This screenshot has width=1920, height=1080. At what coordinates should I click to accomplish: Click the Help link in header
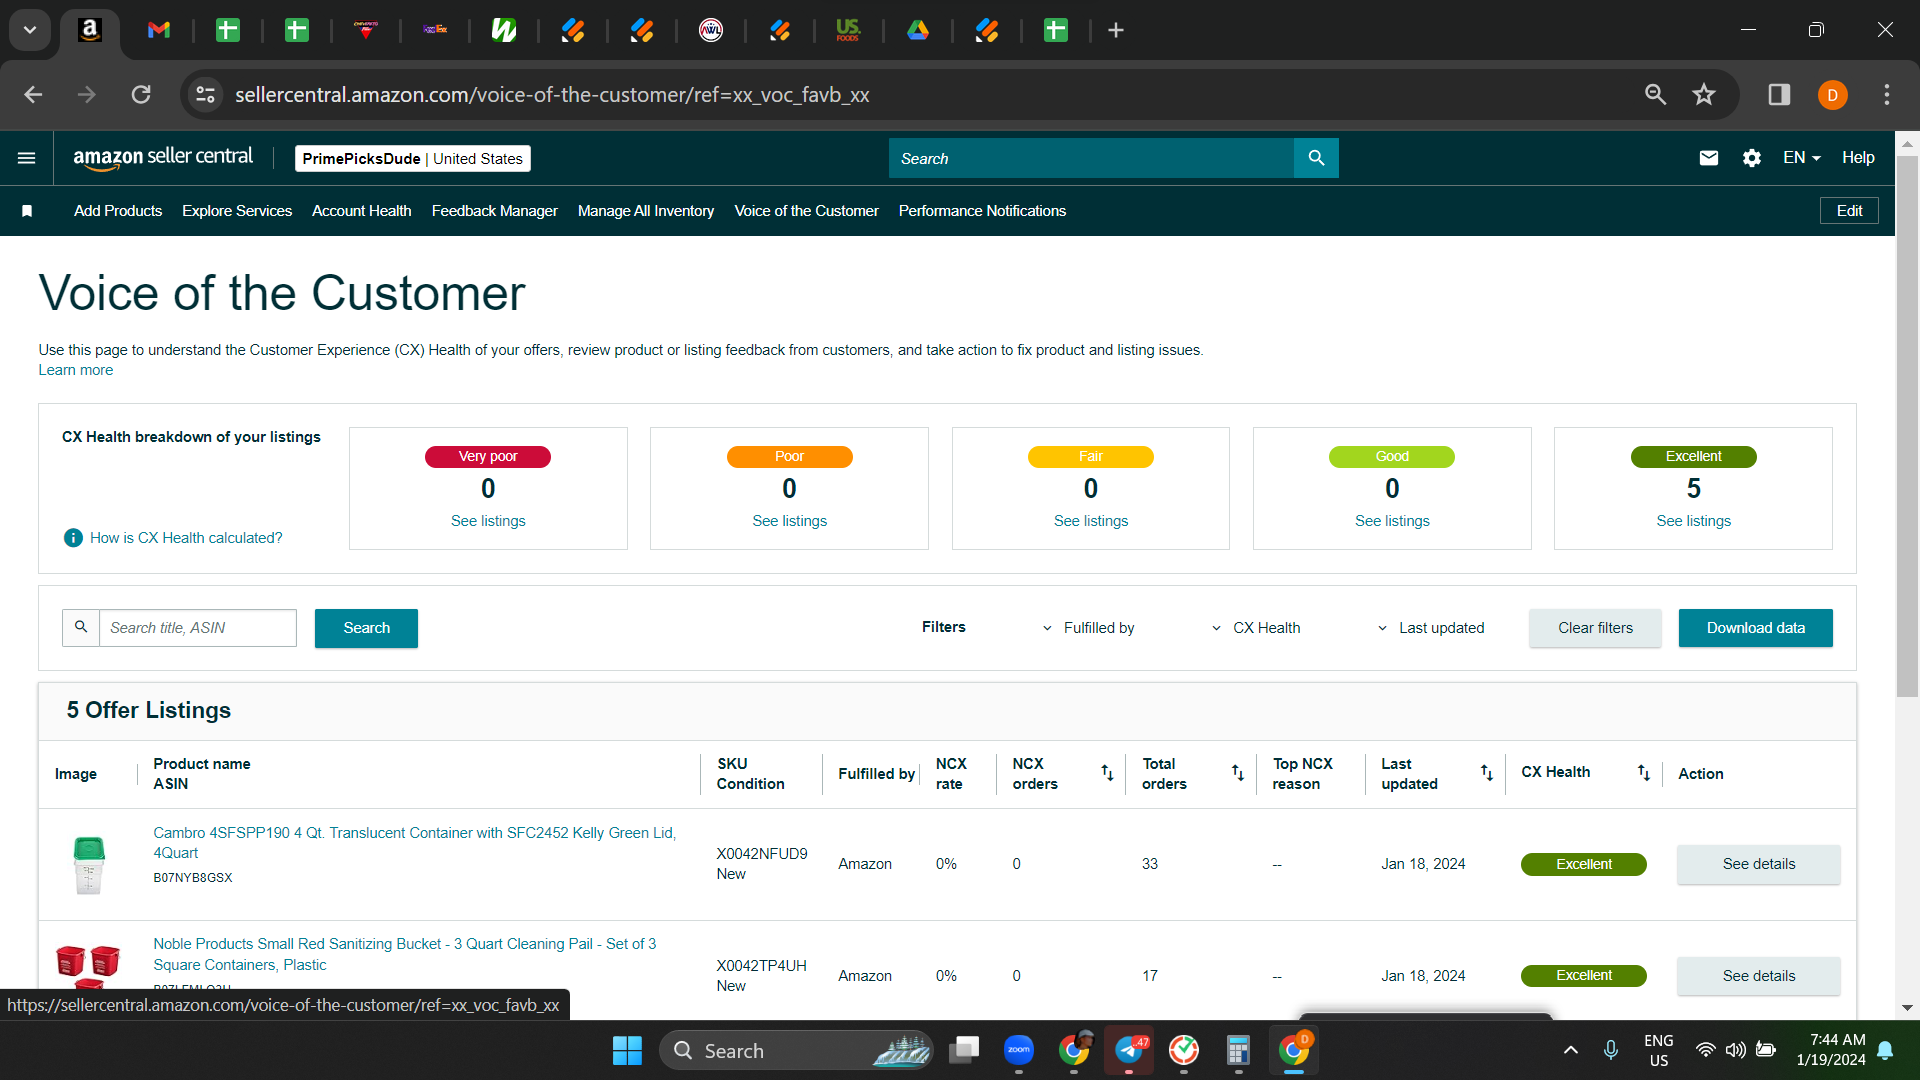pos(1858,158)
